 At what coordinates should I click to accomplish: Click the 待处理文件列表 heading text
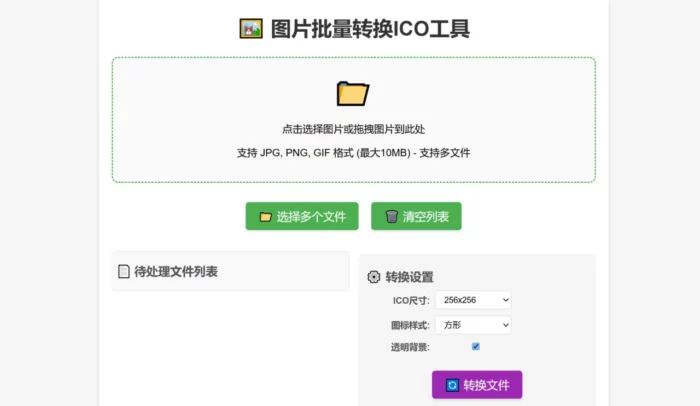point(176,272)
